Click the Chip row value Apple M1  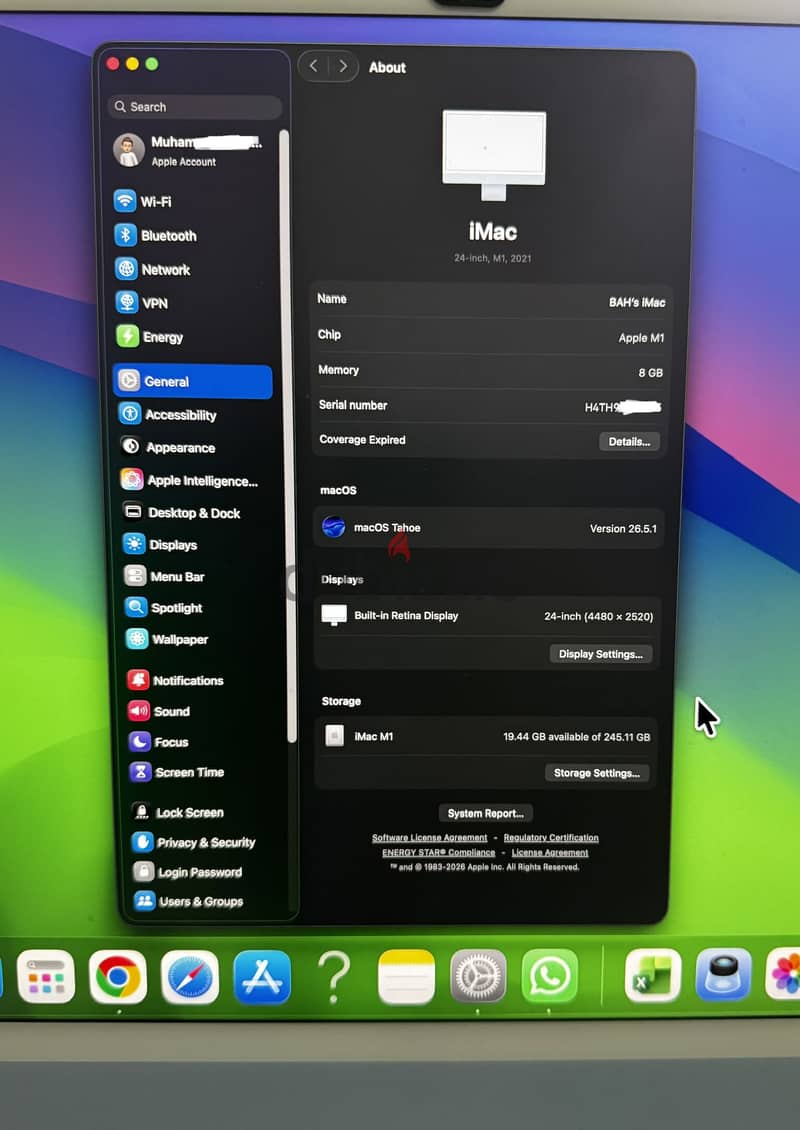coord(641,337)
